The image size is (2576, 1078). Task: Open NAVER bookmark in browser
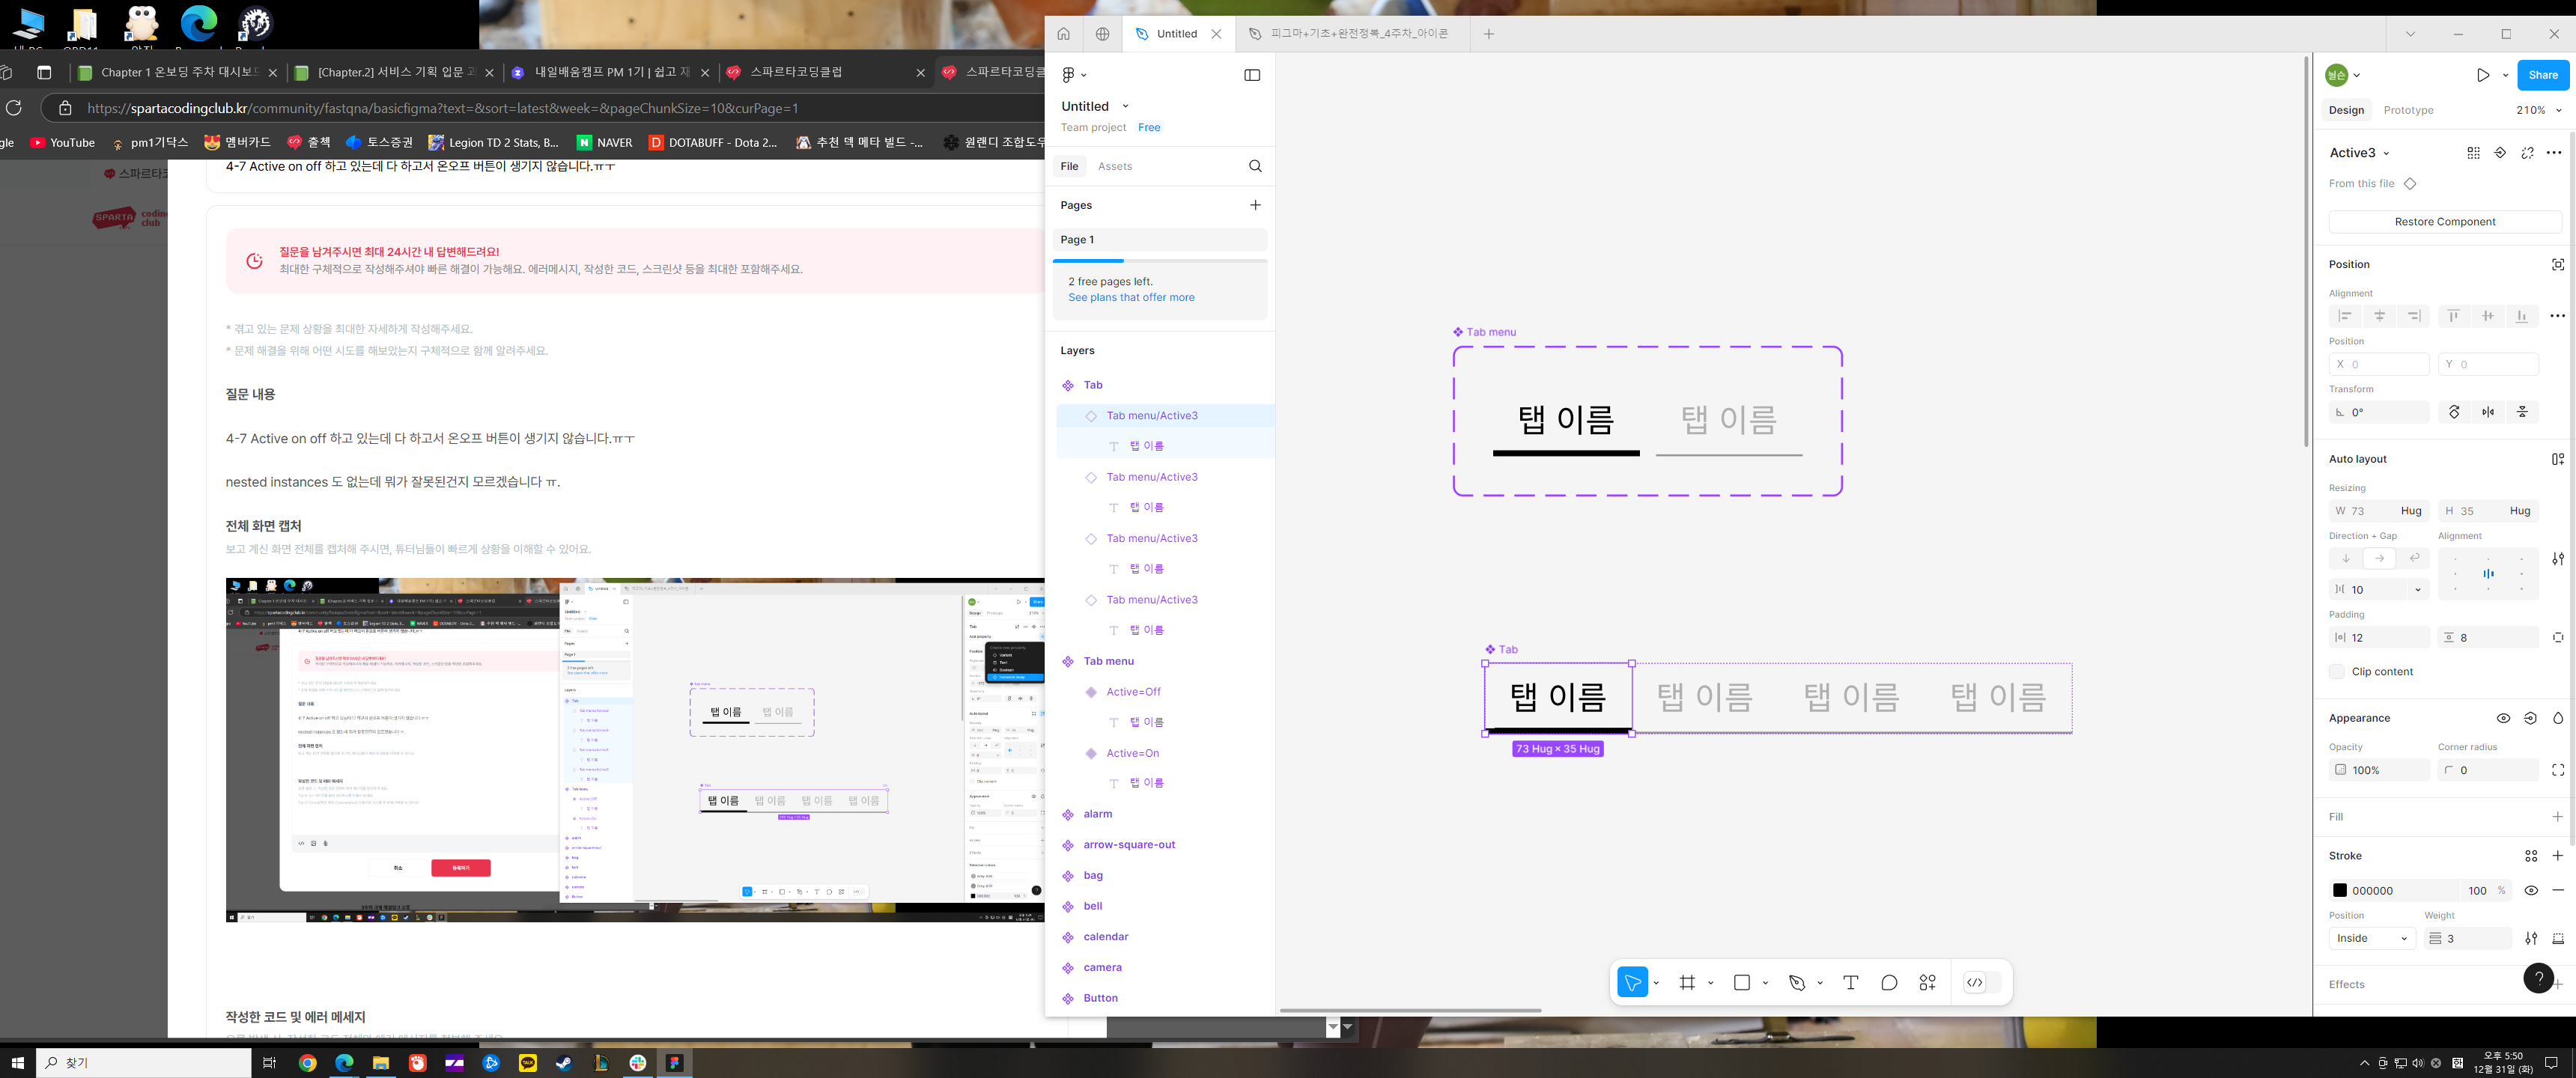pyautogui.click(x=604, y=142)
